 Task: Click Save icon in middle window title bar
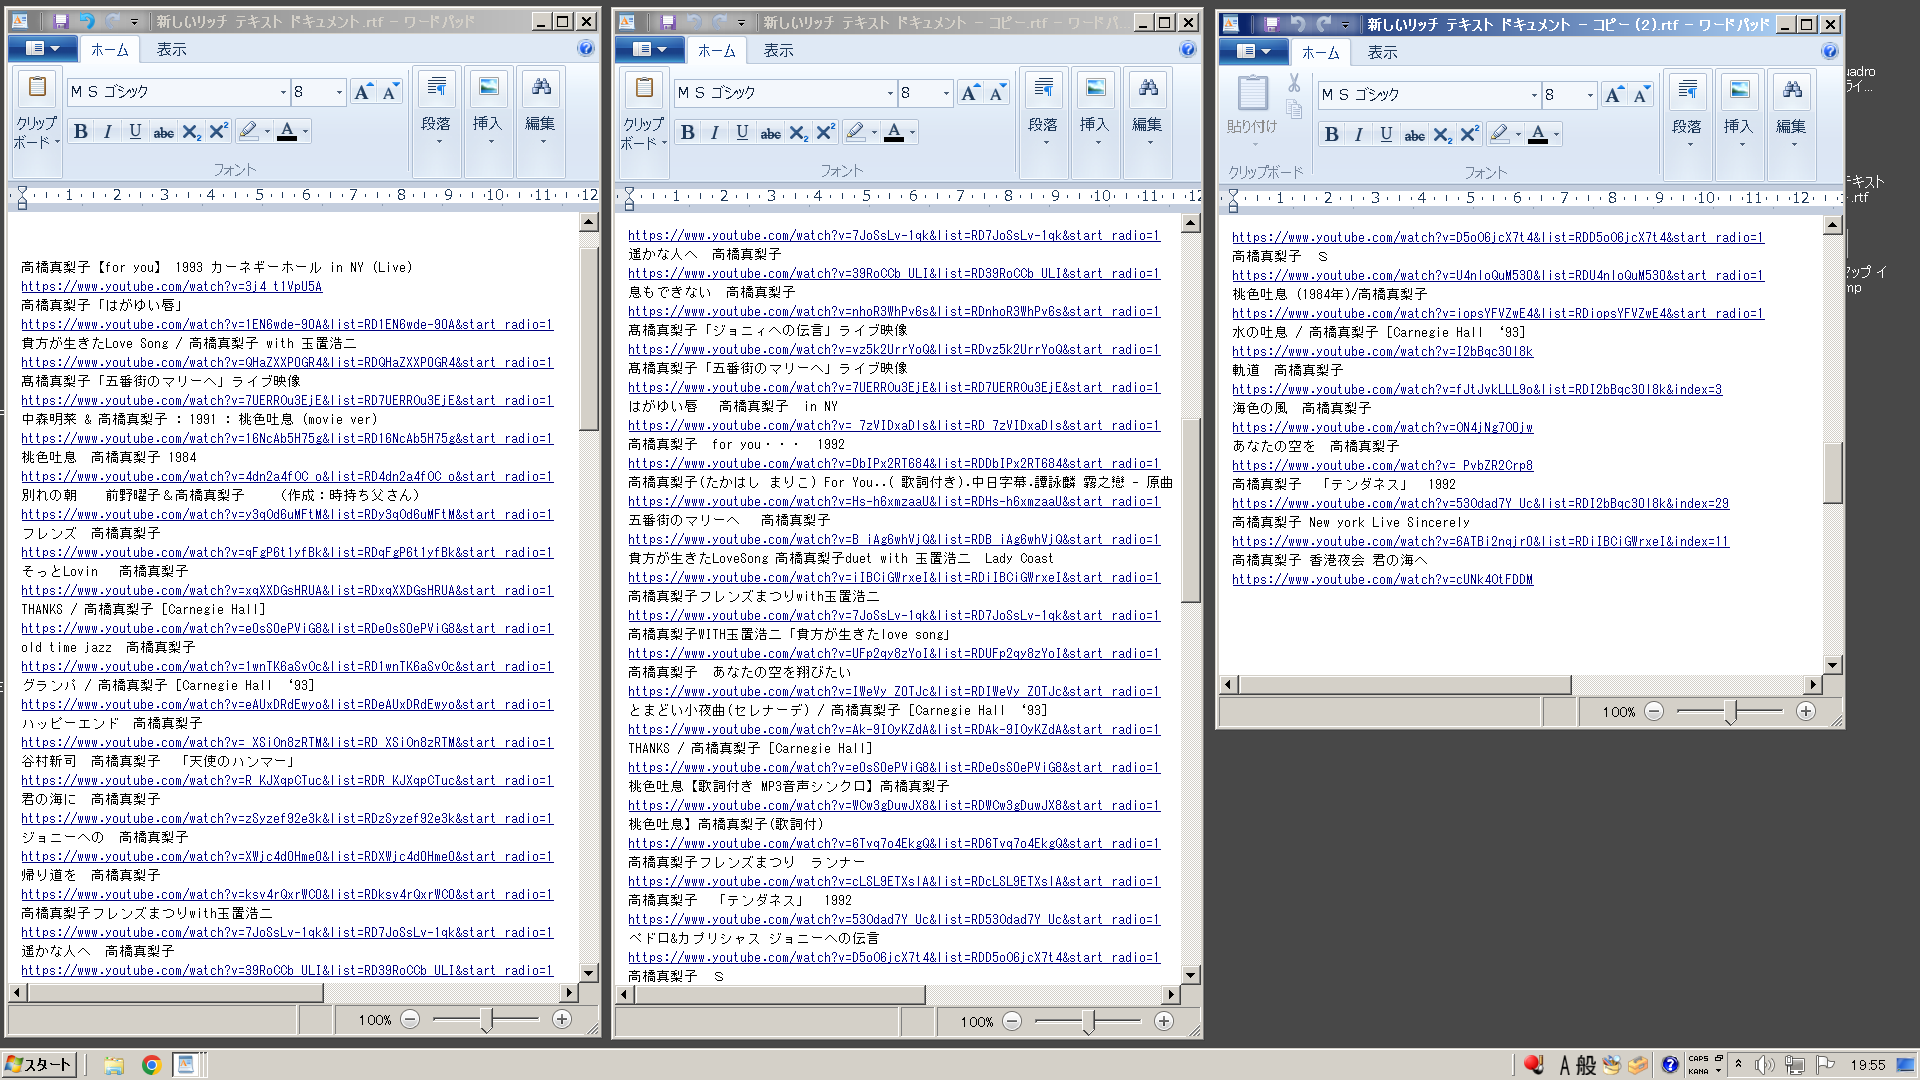tap(668, 22)
